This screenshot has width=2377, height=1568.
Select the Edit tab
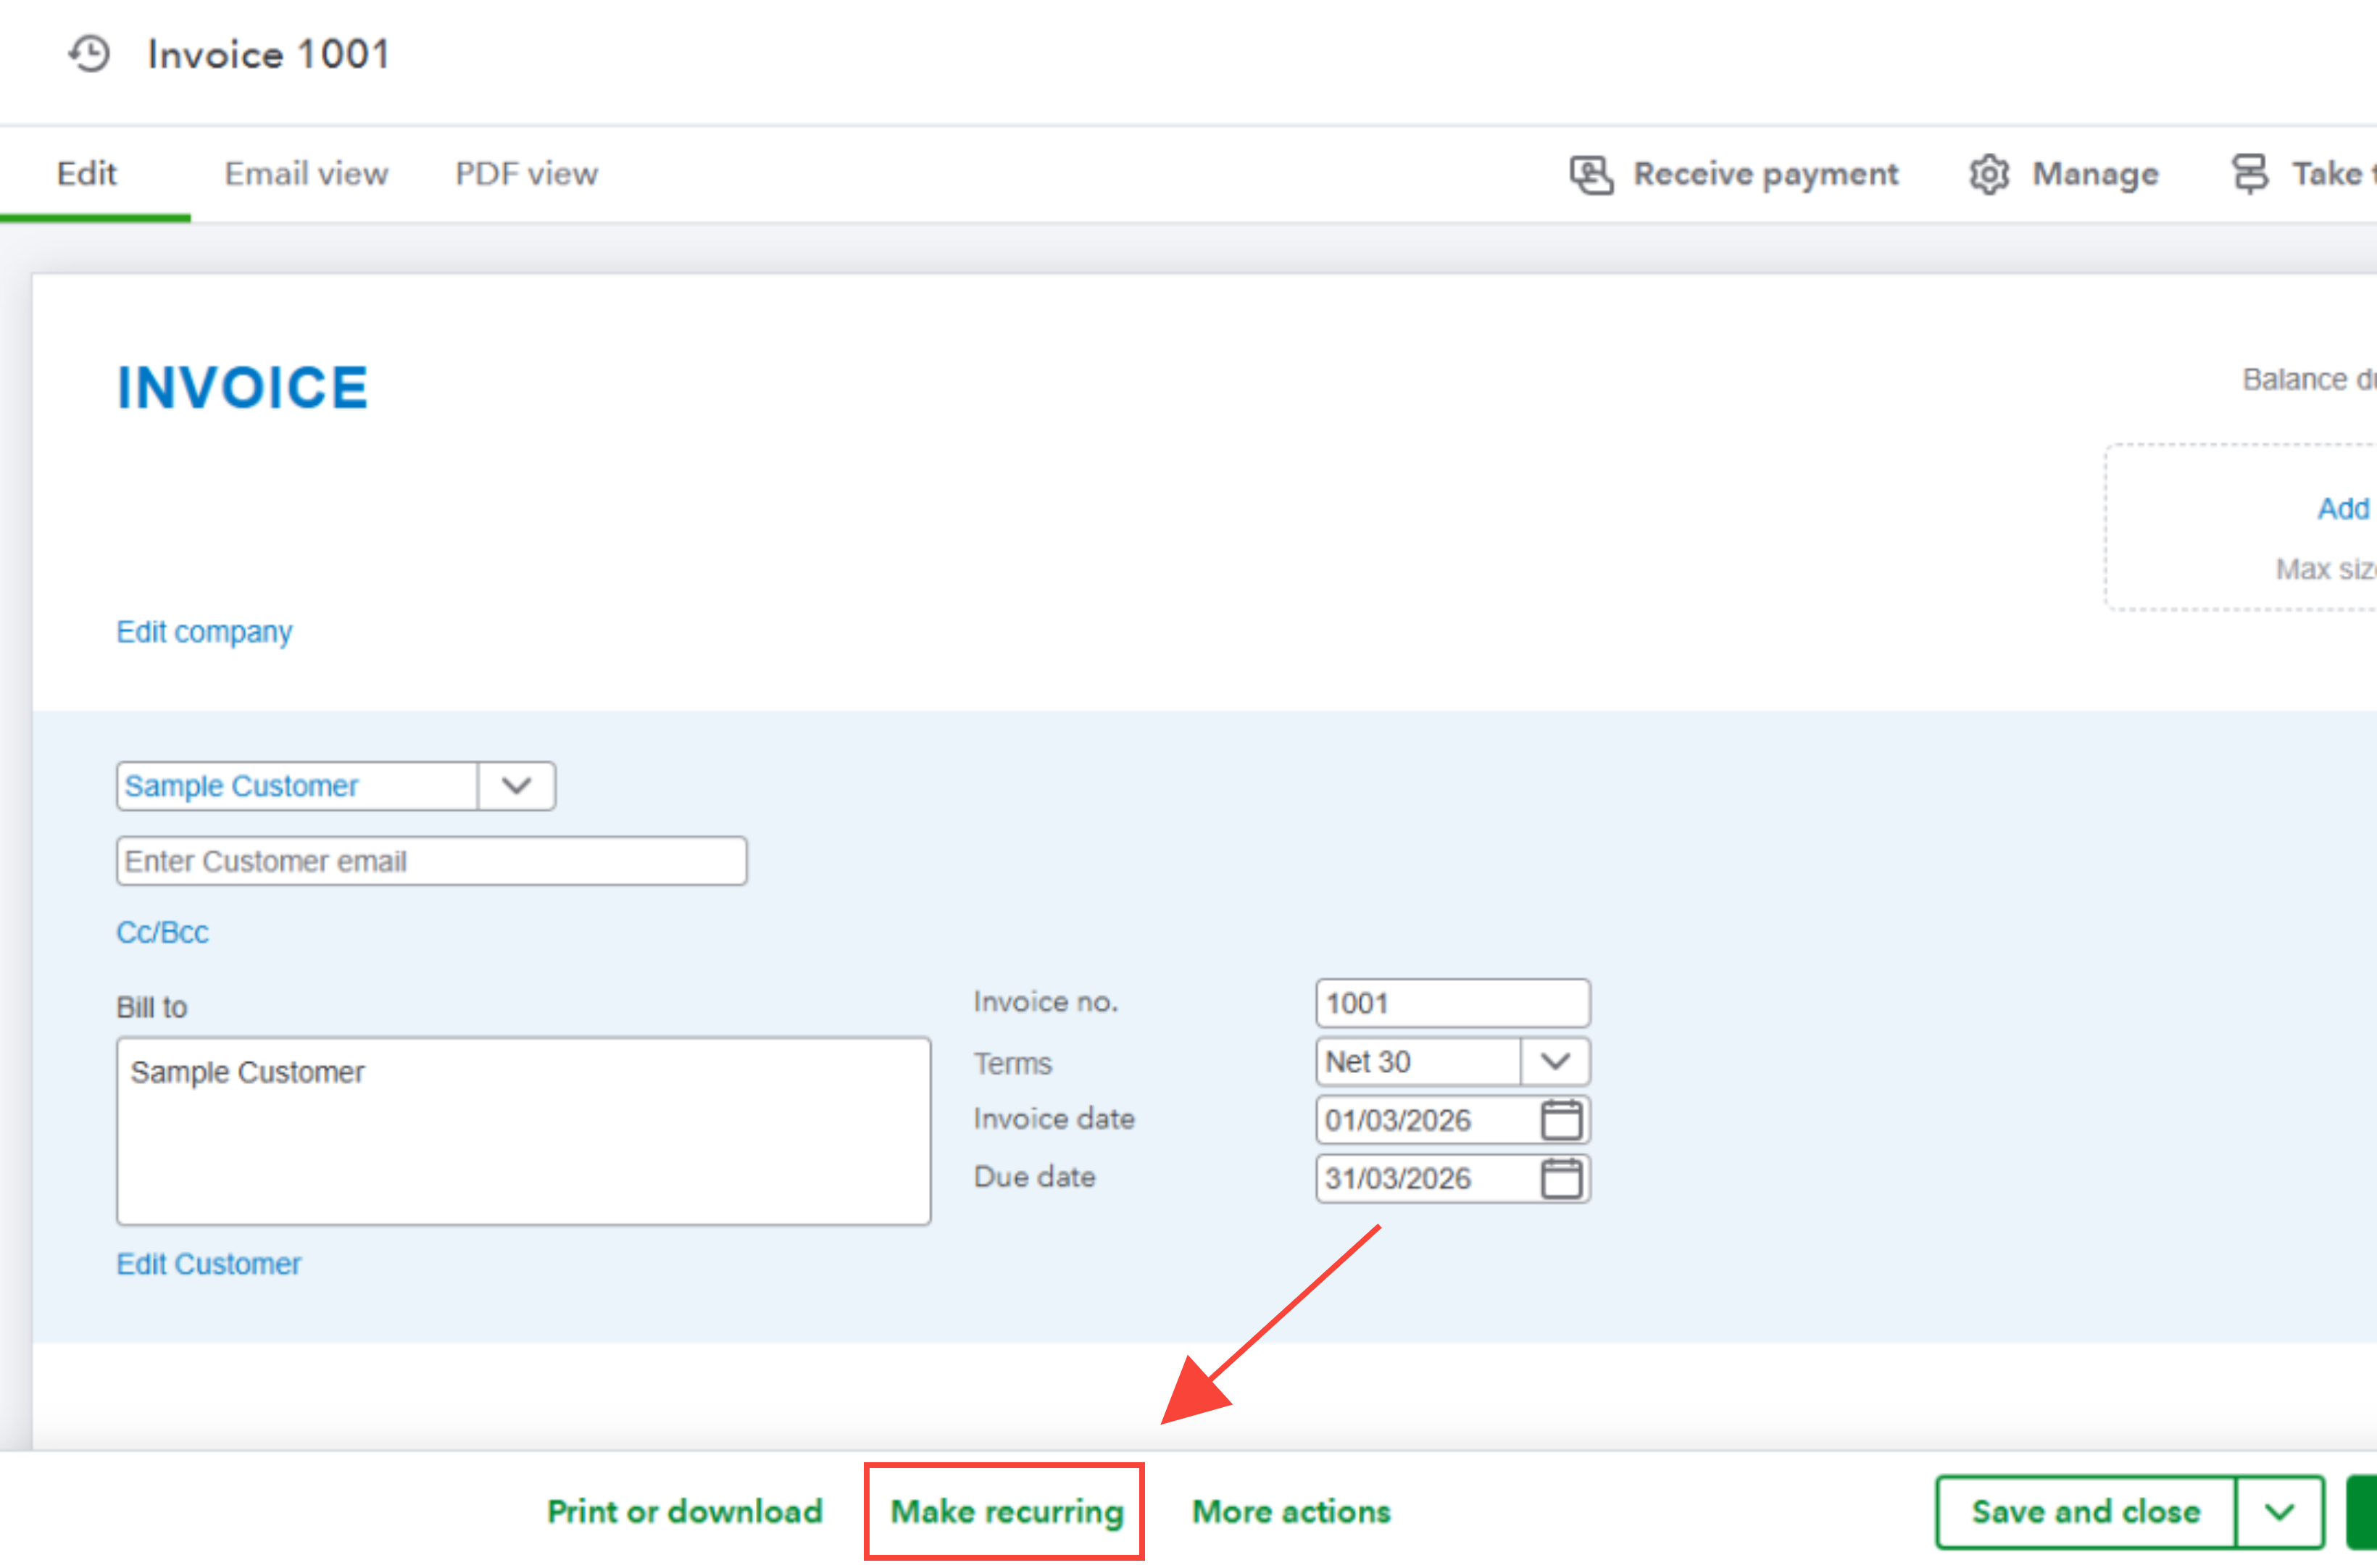[87, 174]
